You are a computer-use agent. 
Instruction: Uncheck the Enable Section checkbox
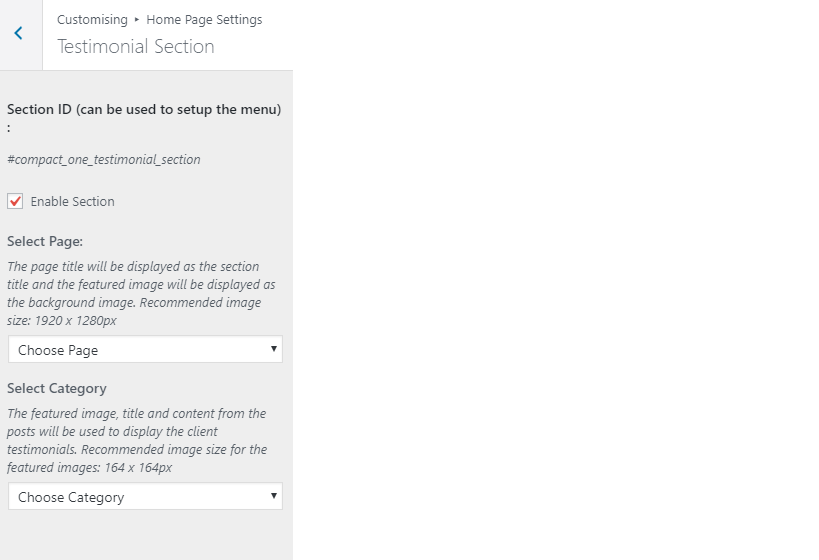click(x=15, y=201)
